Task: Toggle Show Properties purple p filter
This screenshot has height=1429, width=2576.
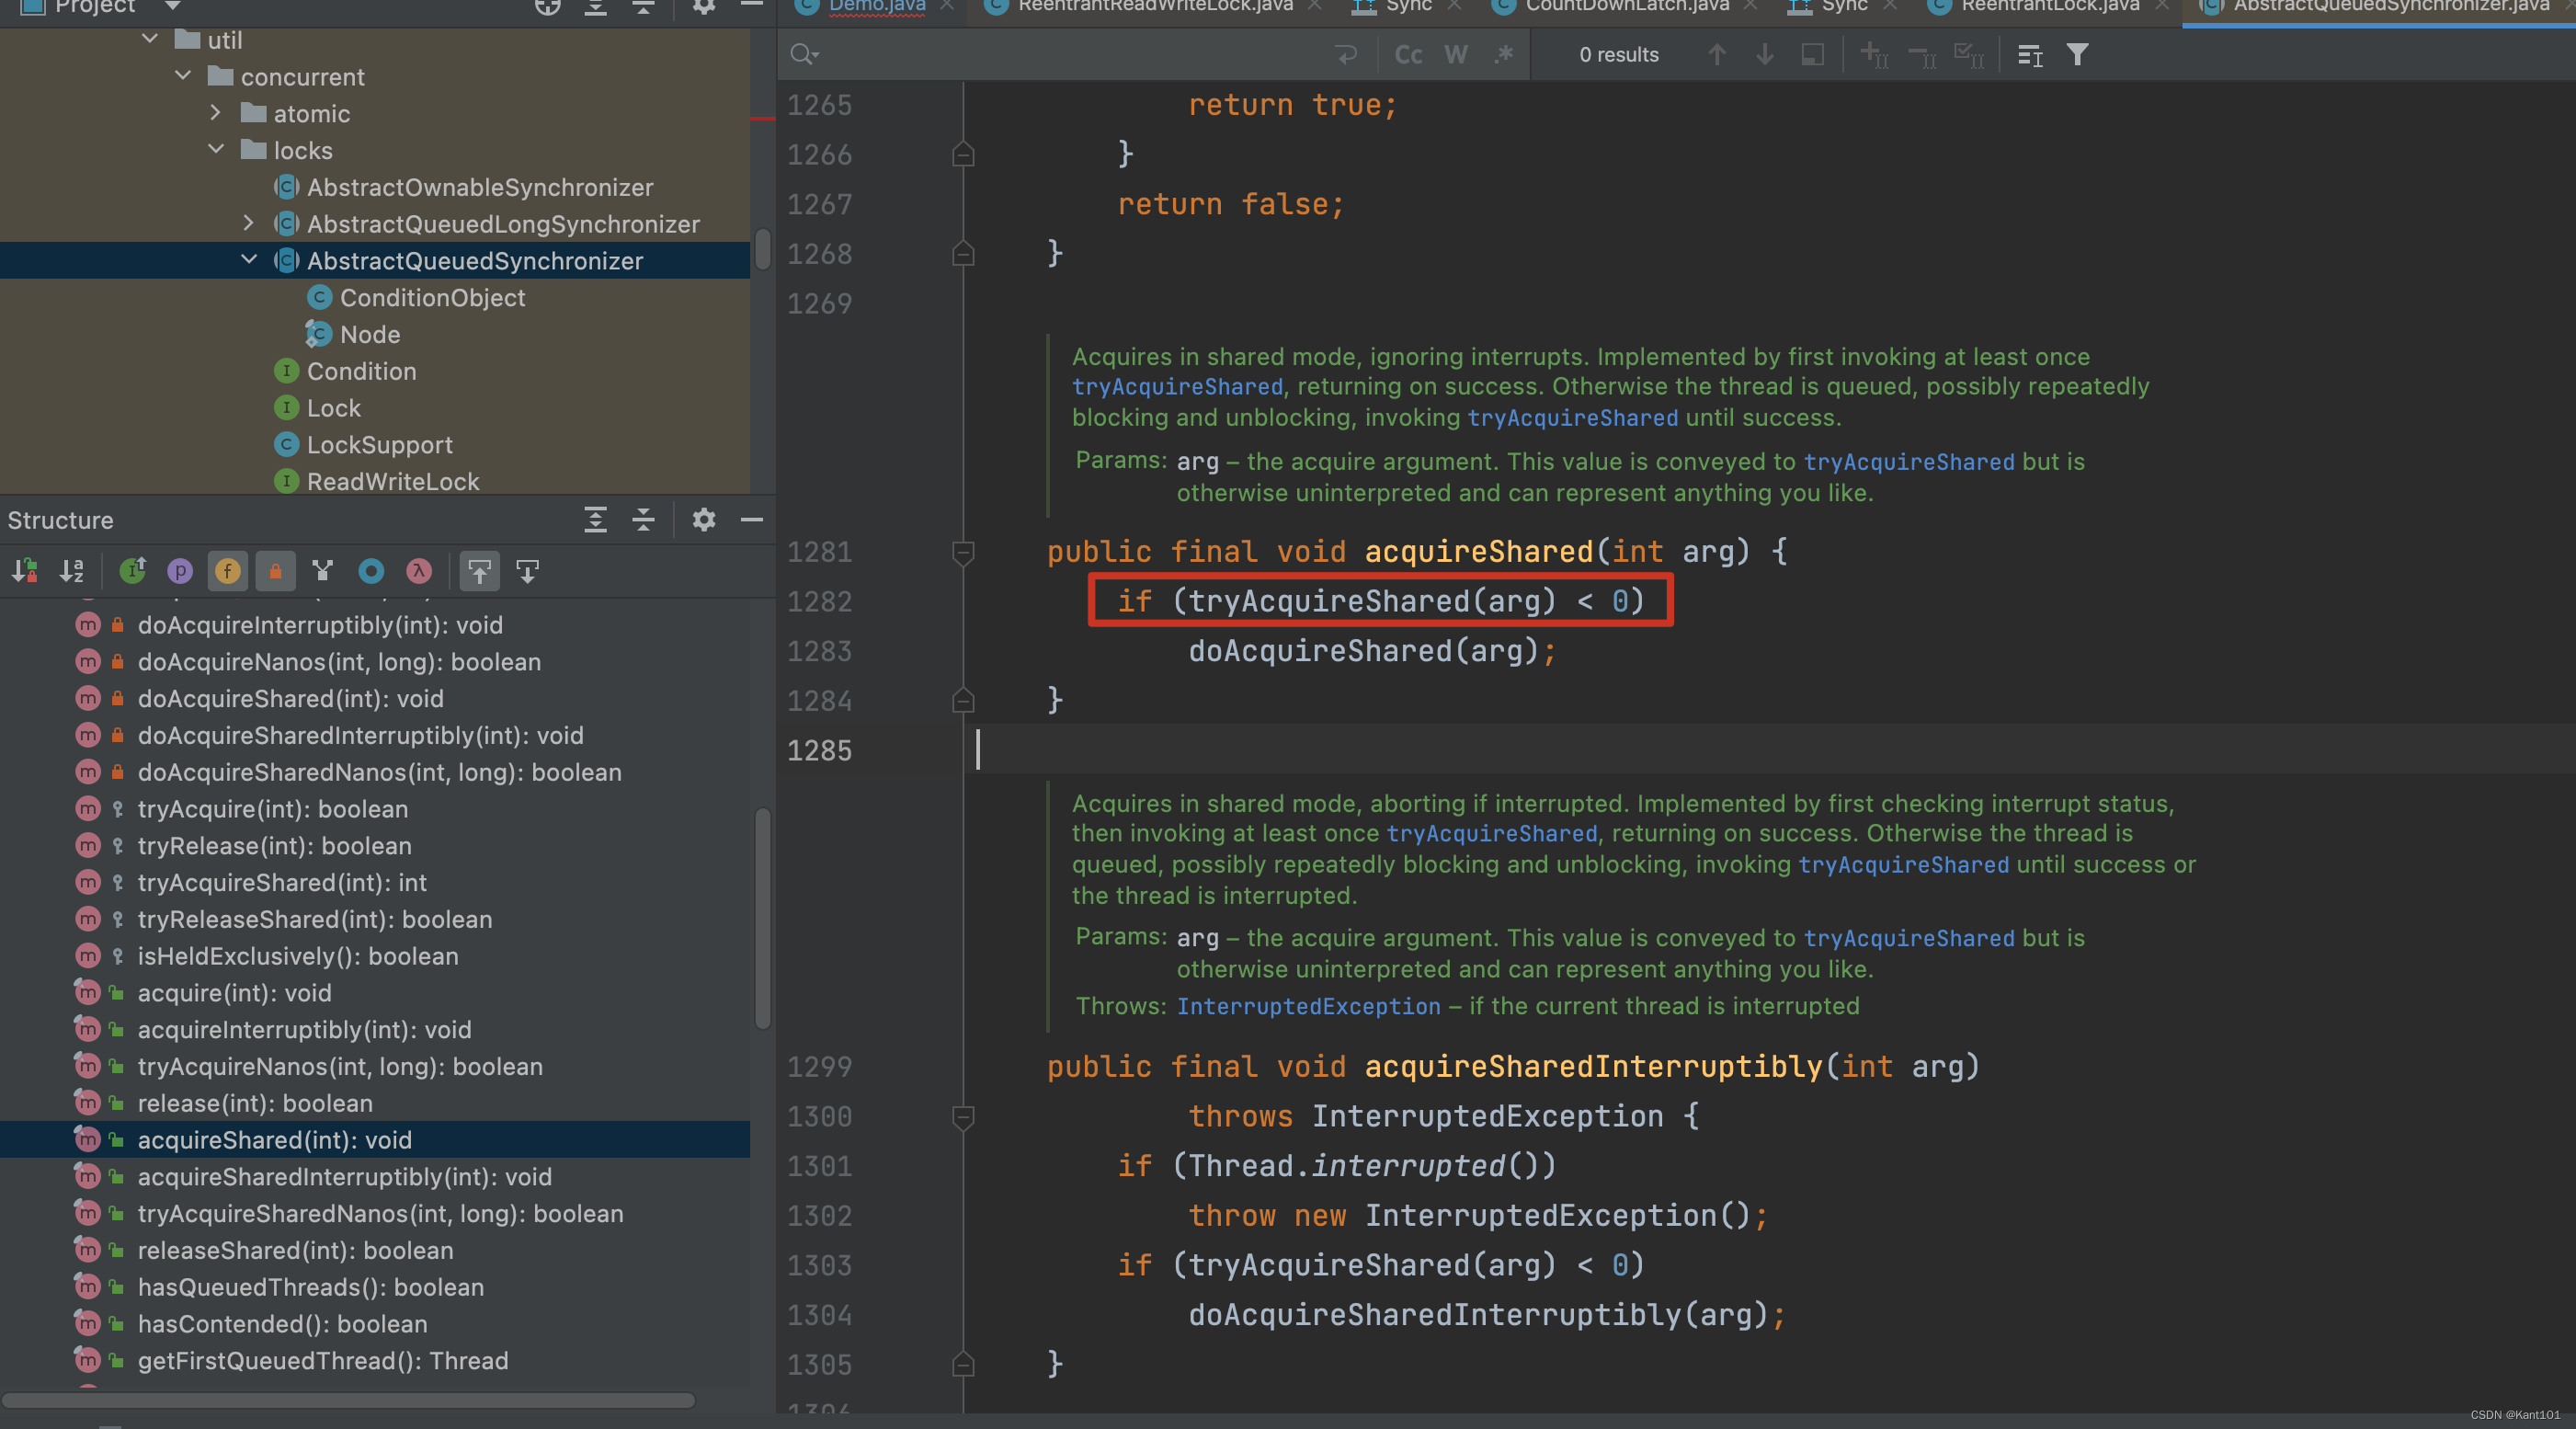Action: [180, 571]
